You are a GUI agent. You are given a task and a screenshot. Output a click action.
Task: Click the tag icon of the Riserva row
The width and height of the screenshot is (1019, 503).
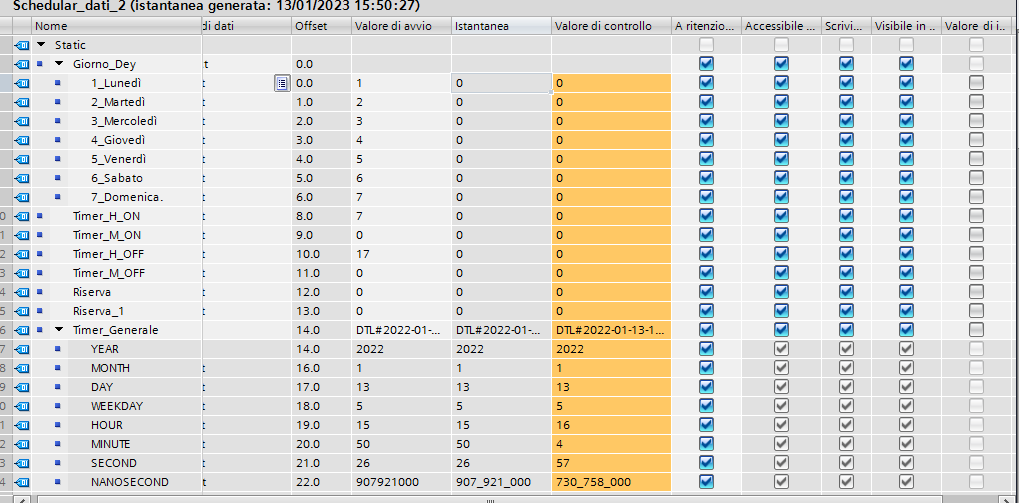point(22,292)
